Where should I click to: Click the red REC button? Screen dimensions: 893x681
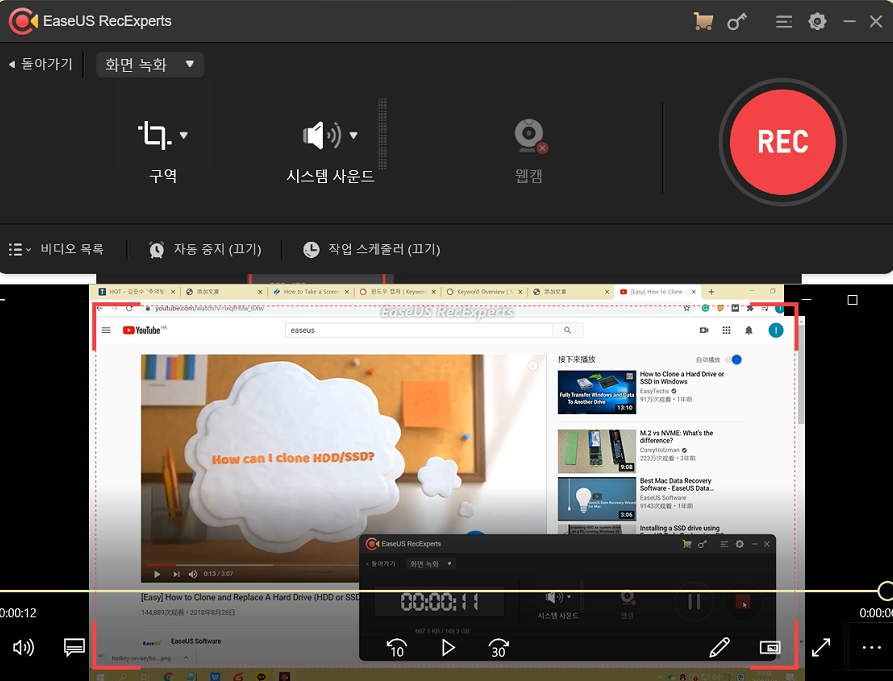(x=782, y=142)
